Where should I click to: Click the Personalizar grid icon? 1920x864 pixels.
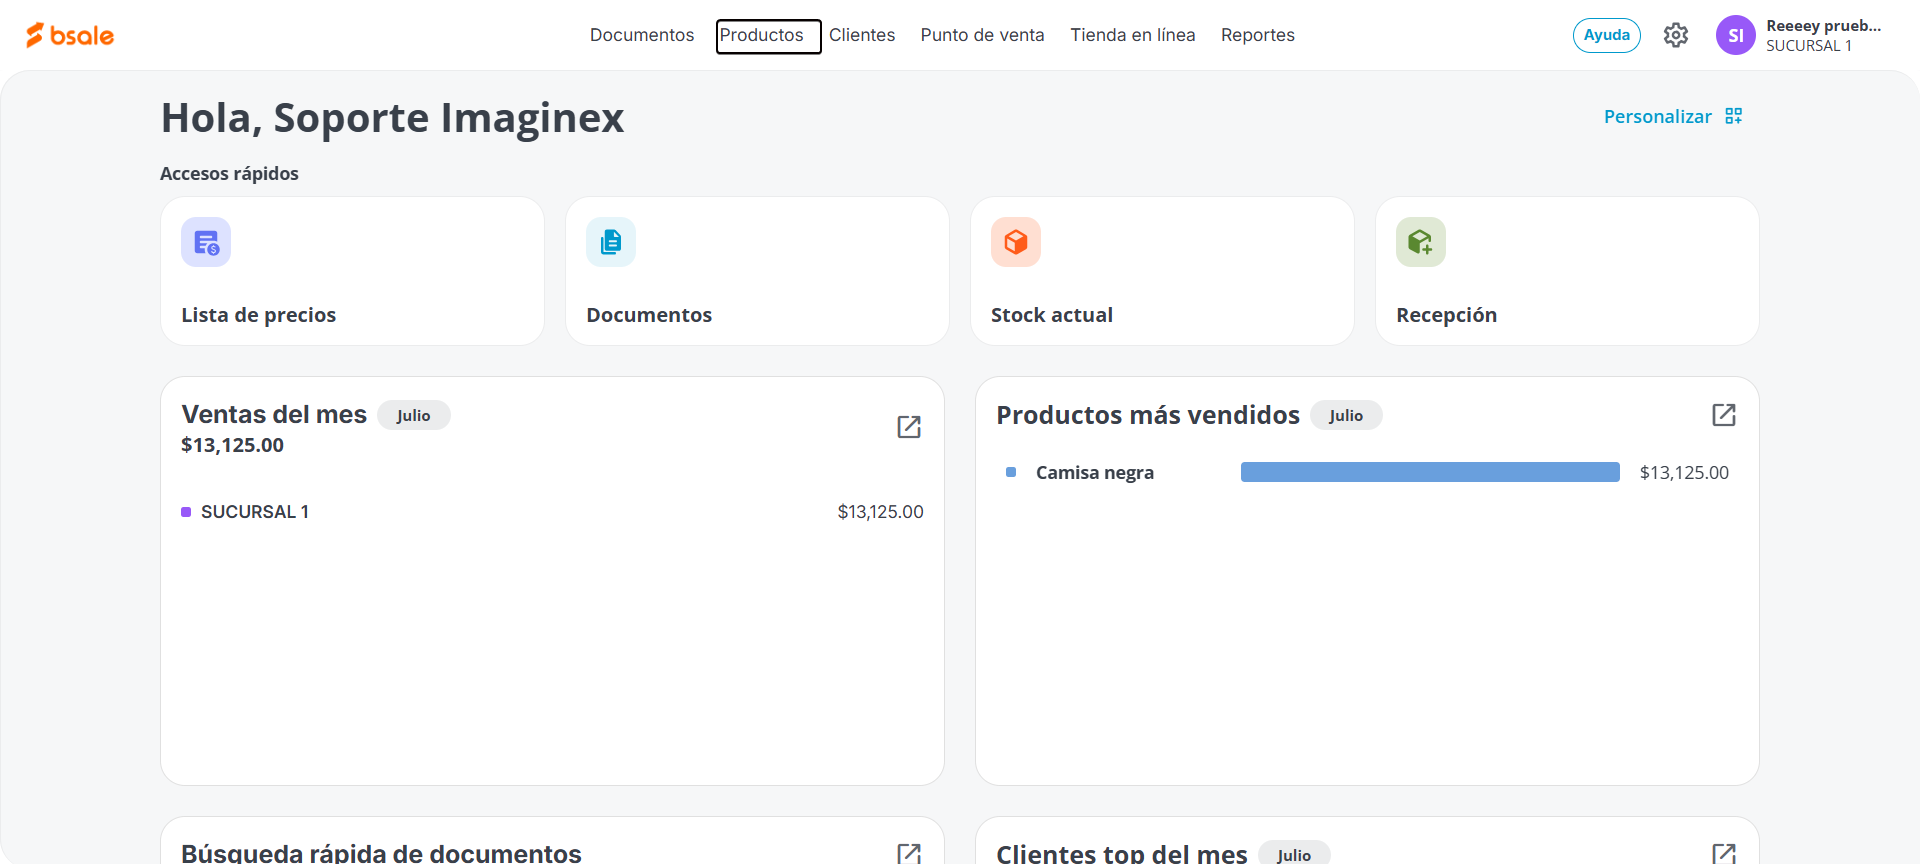pyautogui.click(x=1734, y=116)
